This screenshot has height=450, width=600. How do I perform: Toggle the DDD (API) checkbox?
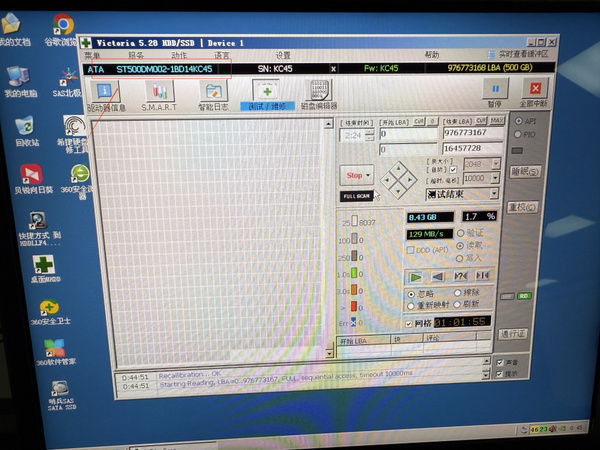(x=411, y=250)
